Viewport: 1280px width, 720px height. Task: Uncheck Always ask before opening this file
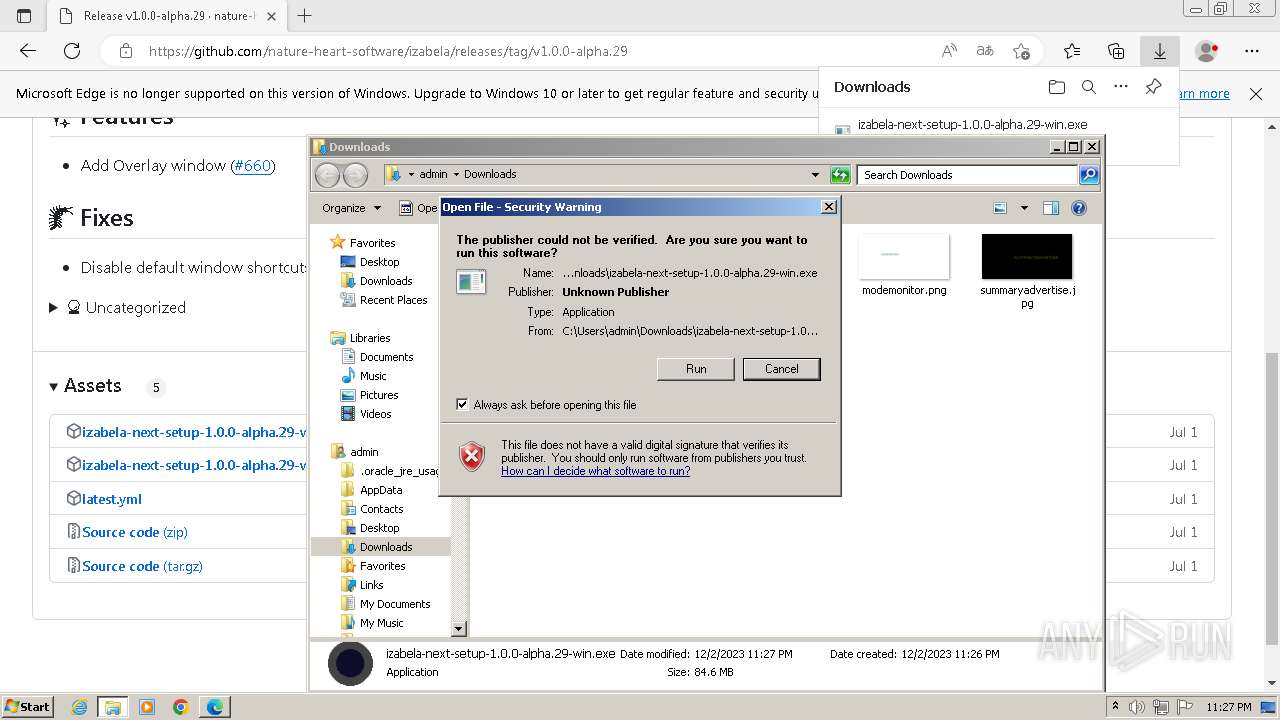point(462,405)
